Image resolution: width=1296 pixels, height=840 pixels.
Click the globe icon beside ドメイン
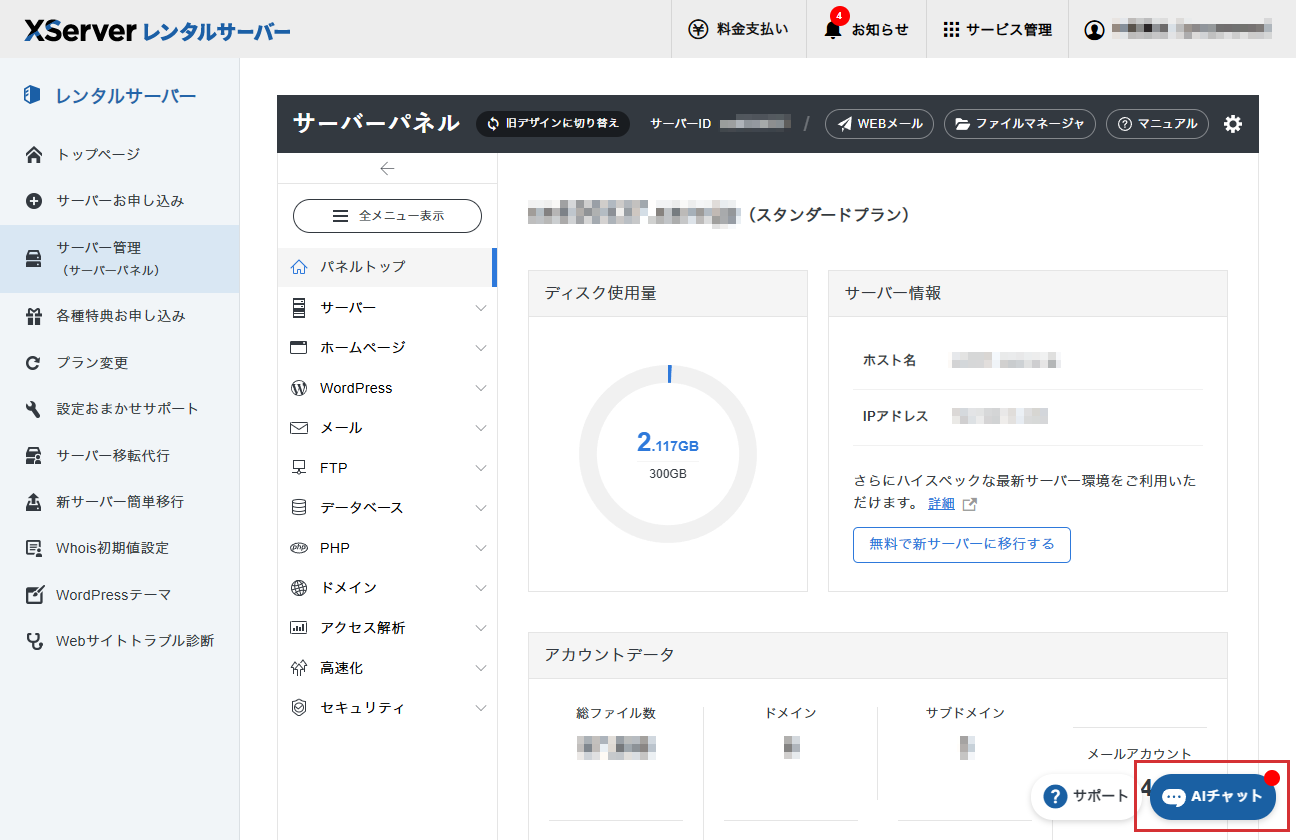pyautogui.click(x=298, y=588)
